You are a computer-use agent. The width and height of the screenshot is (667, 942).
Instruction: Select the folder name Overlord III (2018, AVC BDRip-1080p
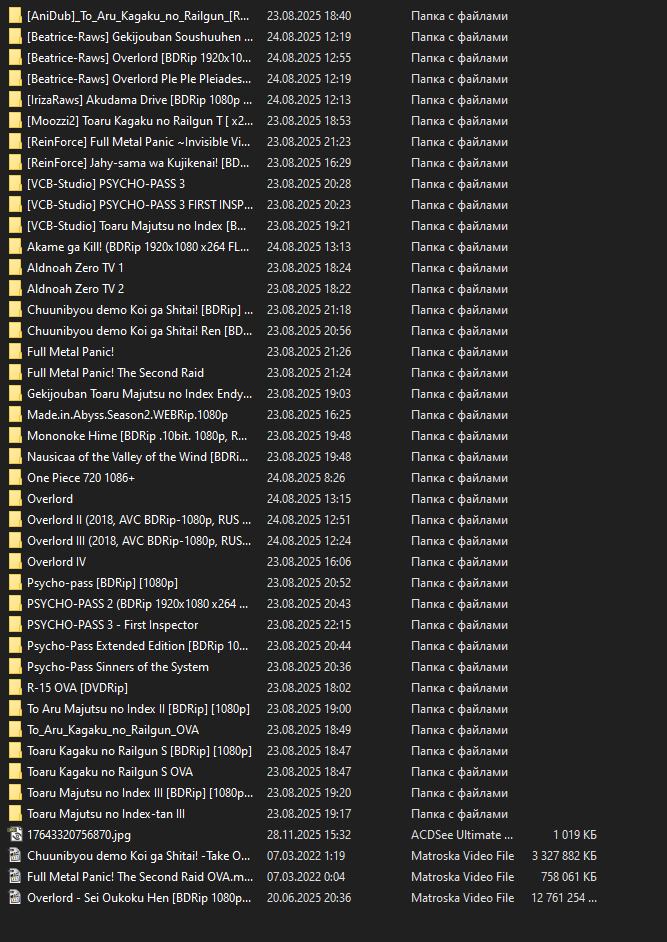click(139, 541)
